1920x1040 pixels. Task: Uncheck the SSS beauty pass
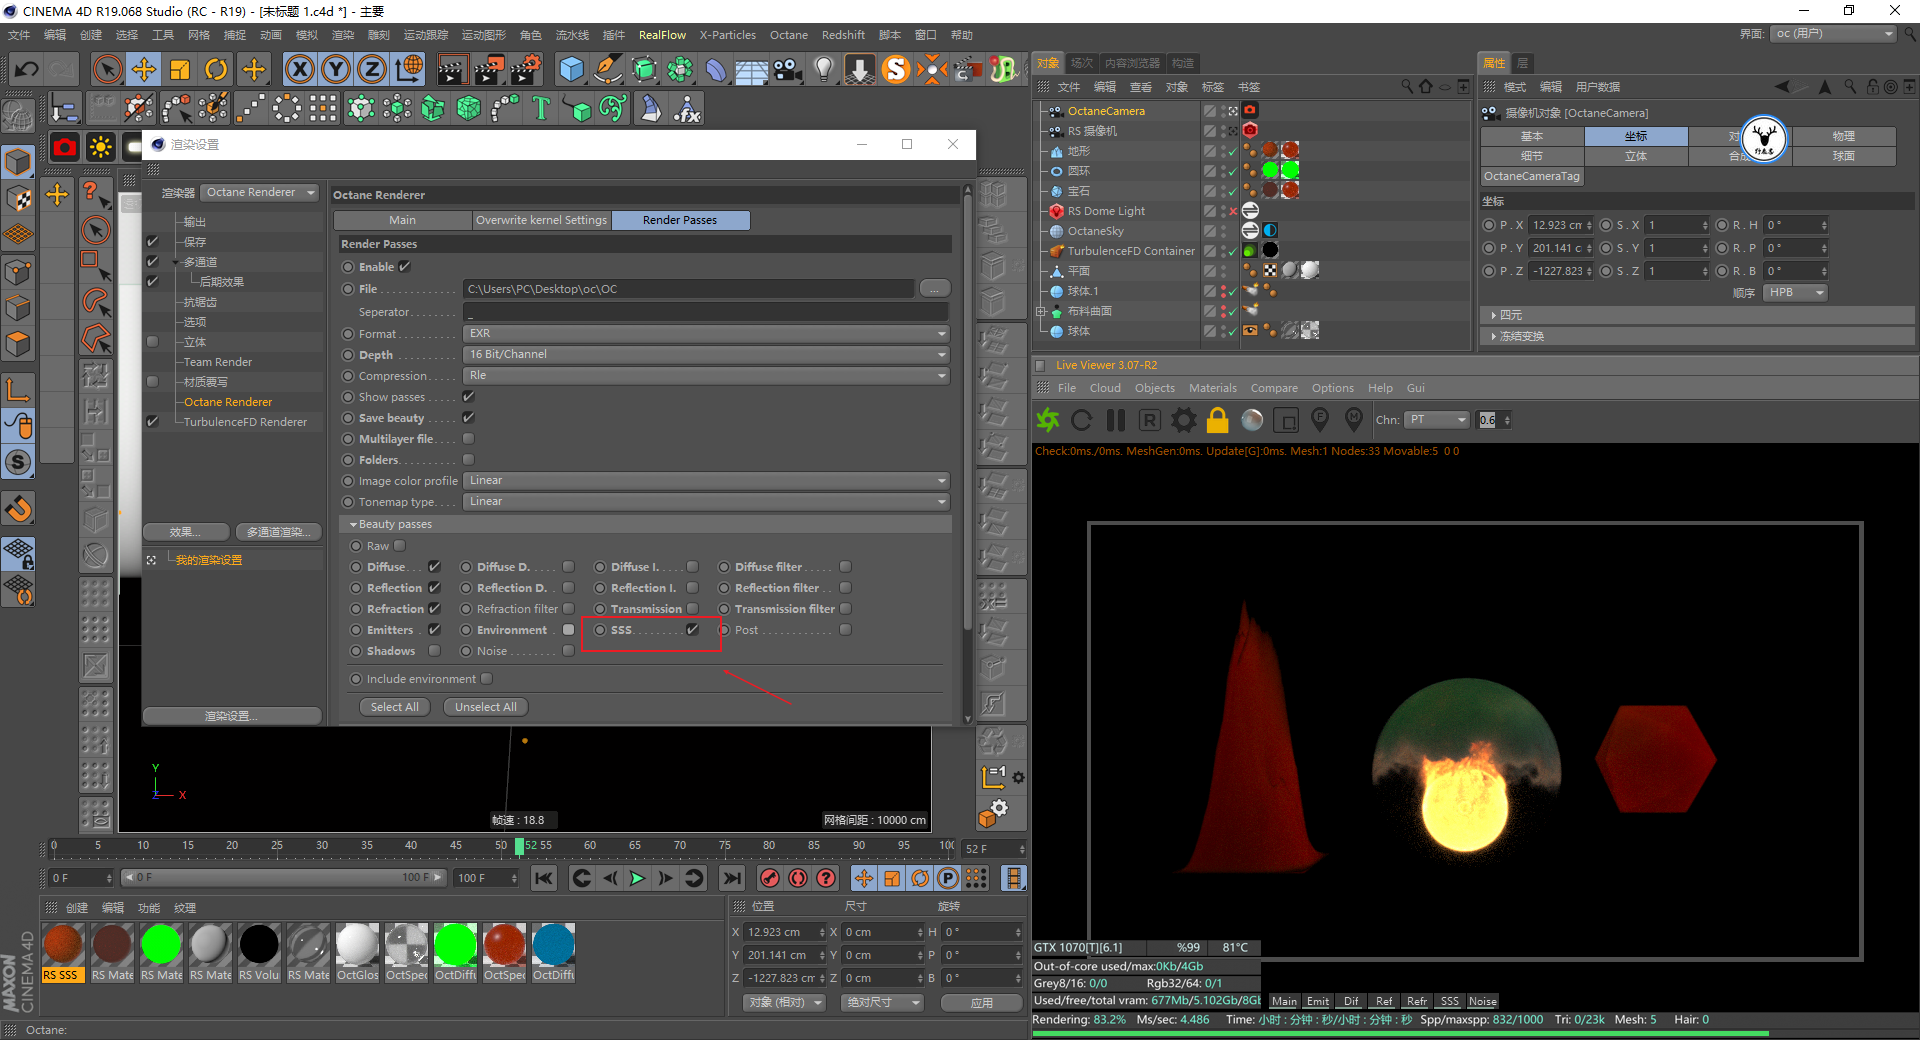(692, 630)
